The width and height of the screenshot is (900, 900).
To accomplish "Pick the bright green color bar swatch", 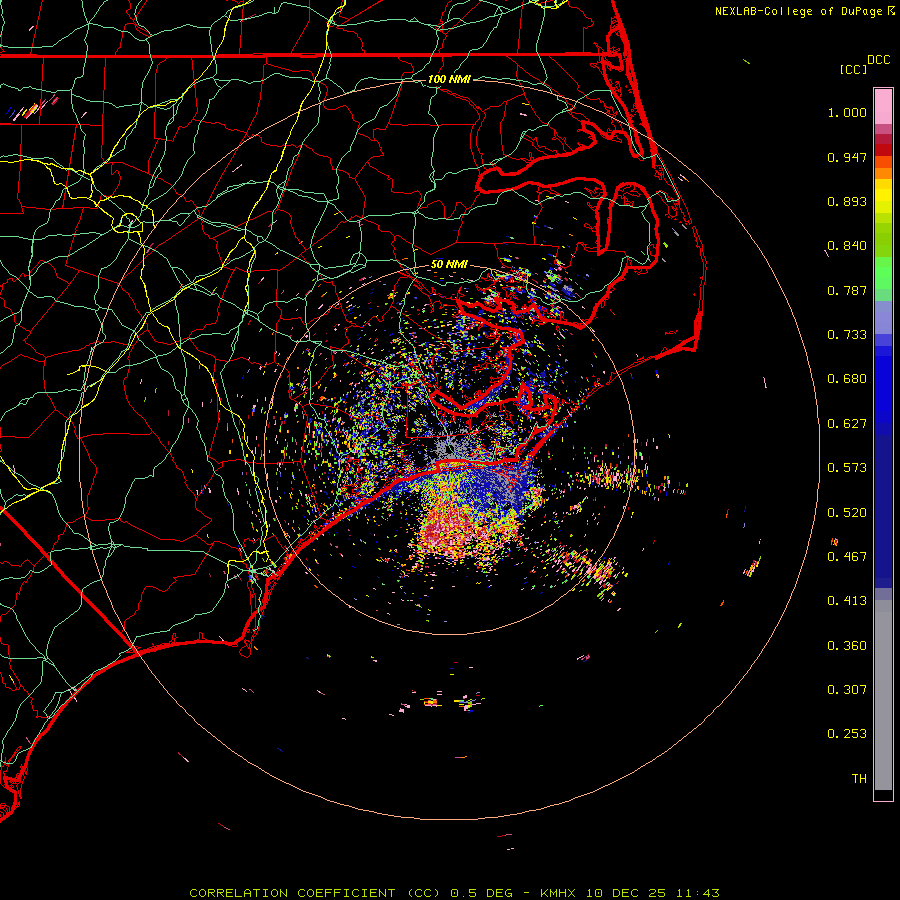I will 883,273.
